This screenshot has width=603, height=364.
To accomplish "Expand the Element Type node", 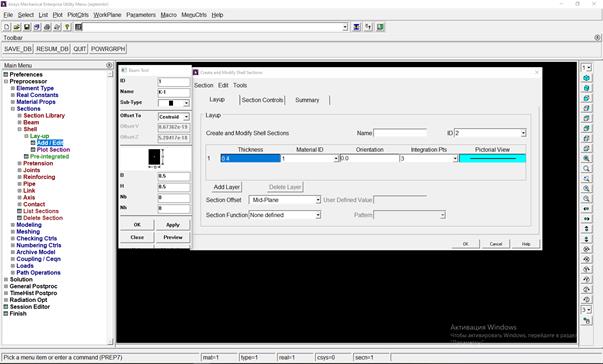I will (x=13, y=88).
